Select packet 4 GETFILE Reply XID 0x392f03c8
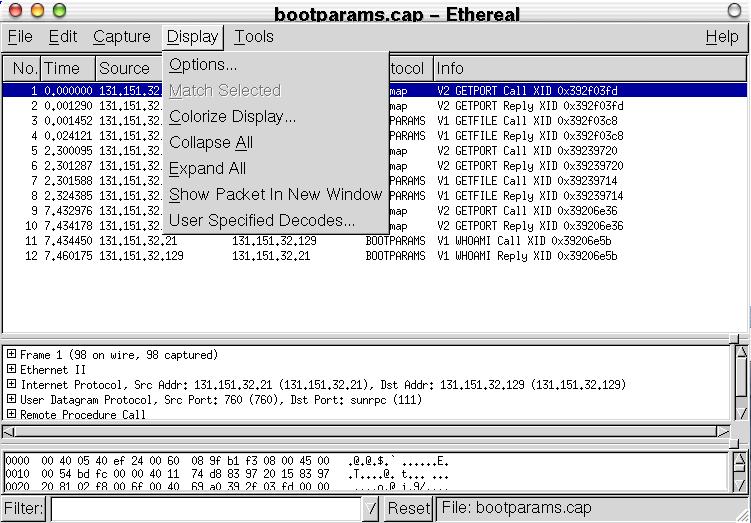751x523 pixels. (x=375, y=136)
